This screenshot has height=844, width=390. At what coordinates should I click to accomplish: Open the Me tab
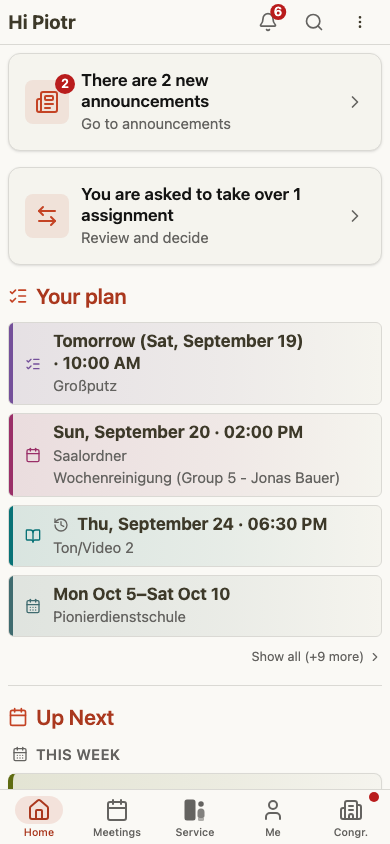273,817
